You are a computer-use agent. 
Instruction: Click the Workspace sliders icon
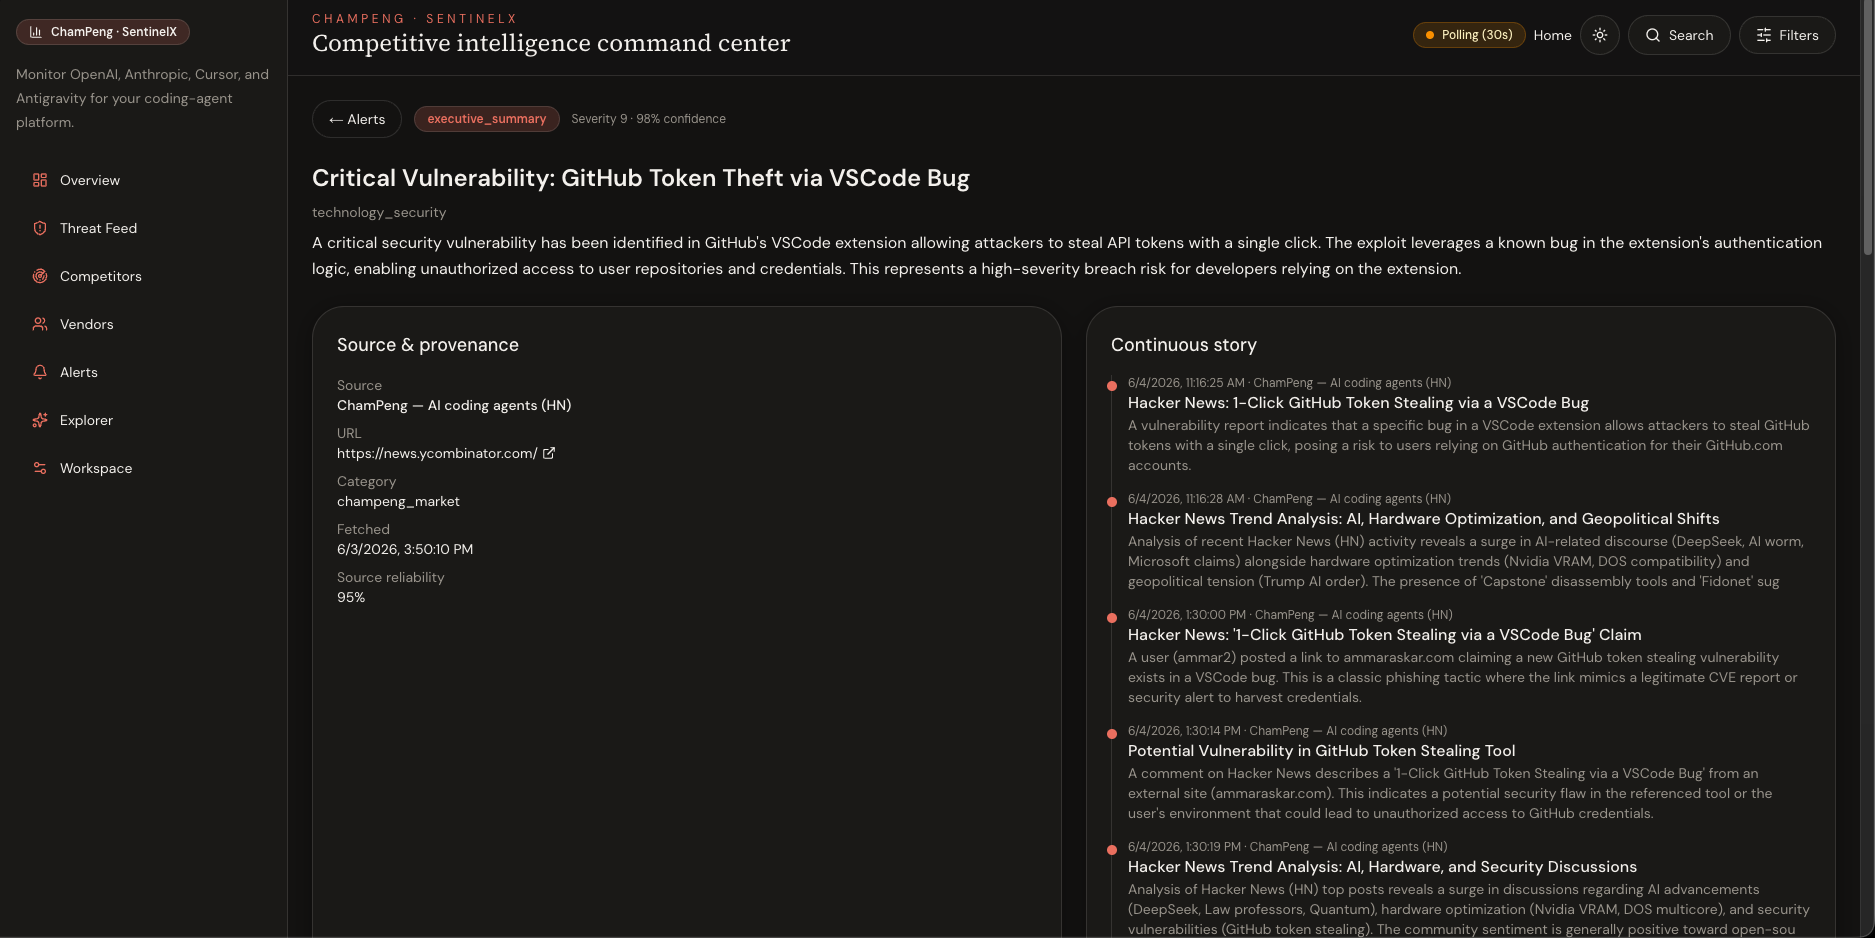40,468
